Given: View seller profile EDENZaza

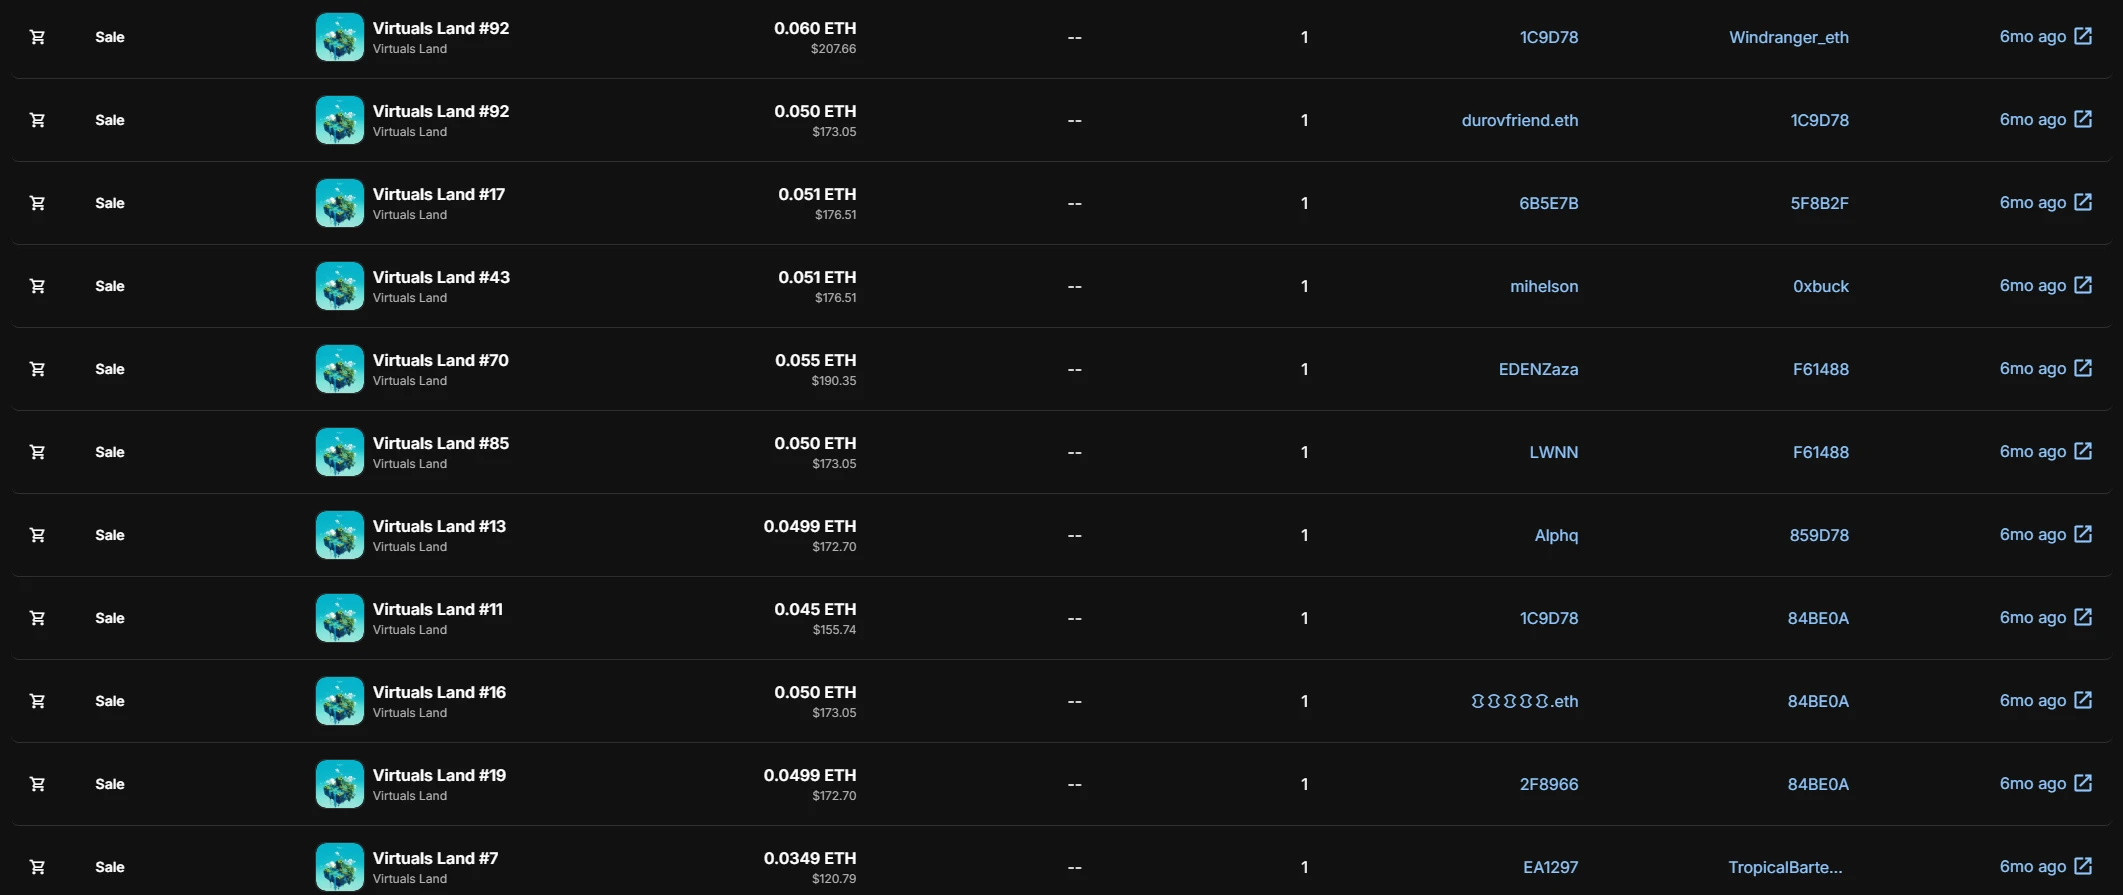Looking at the screenshot, I should [1538, 369].
